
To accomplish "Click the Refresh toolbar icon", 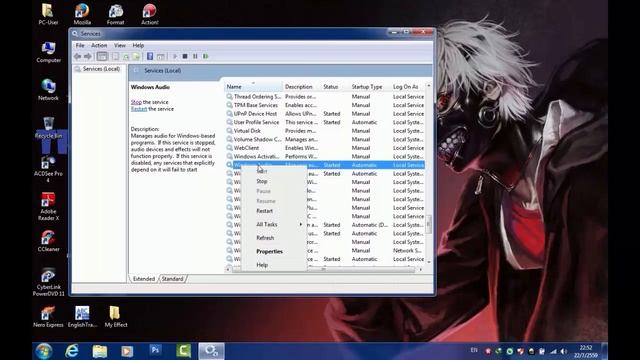I will (x=126, y=56).
